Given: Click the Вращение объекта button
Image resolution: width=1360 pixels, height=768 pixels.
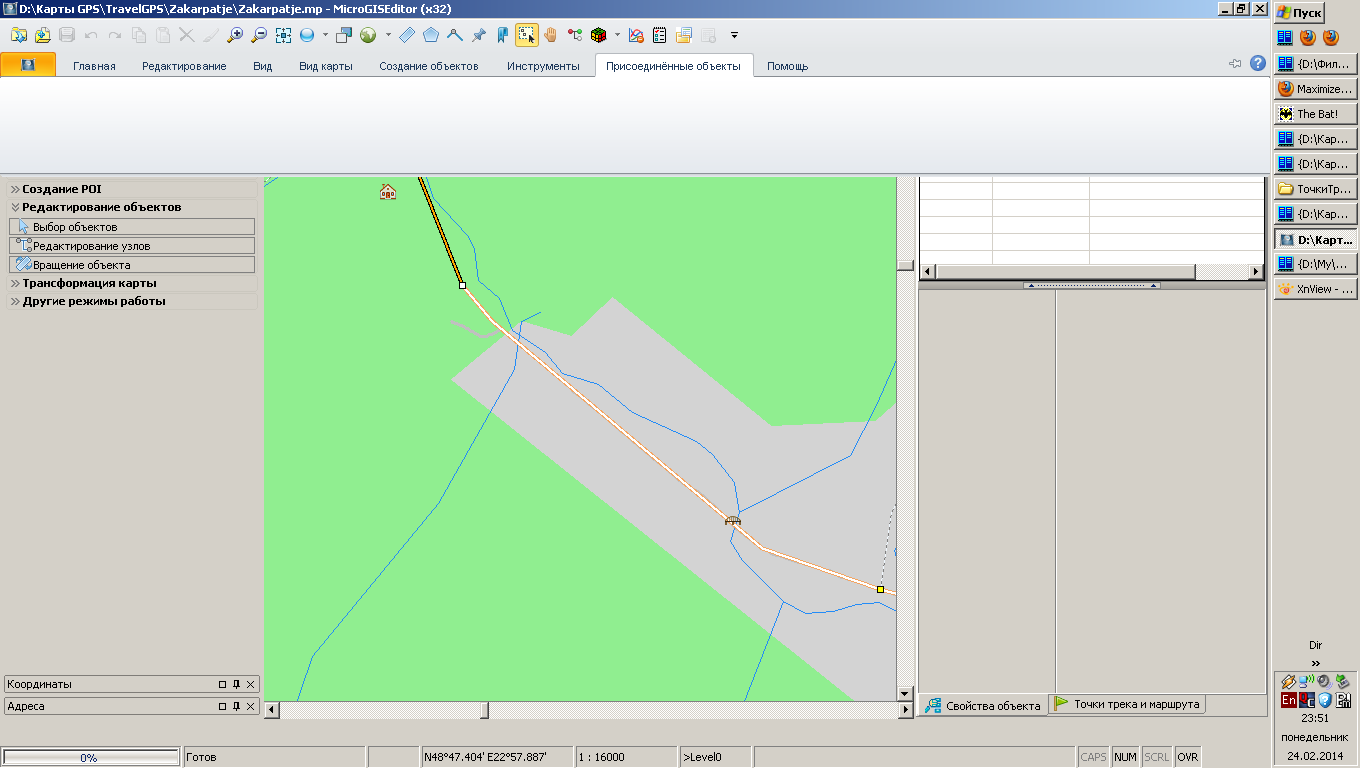Looking at the screenshot, I should pyautogui.click(x=81, y=265).
